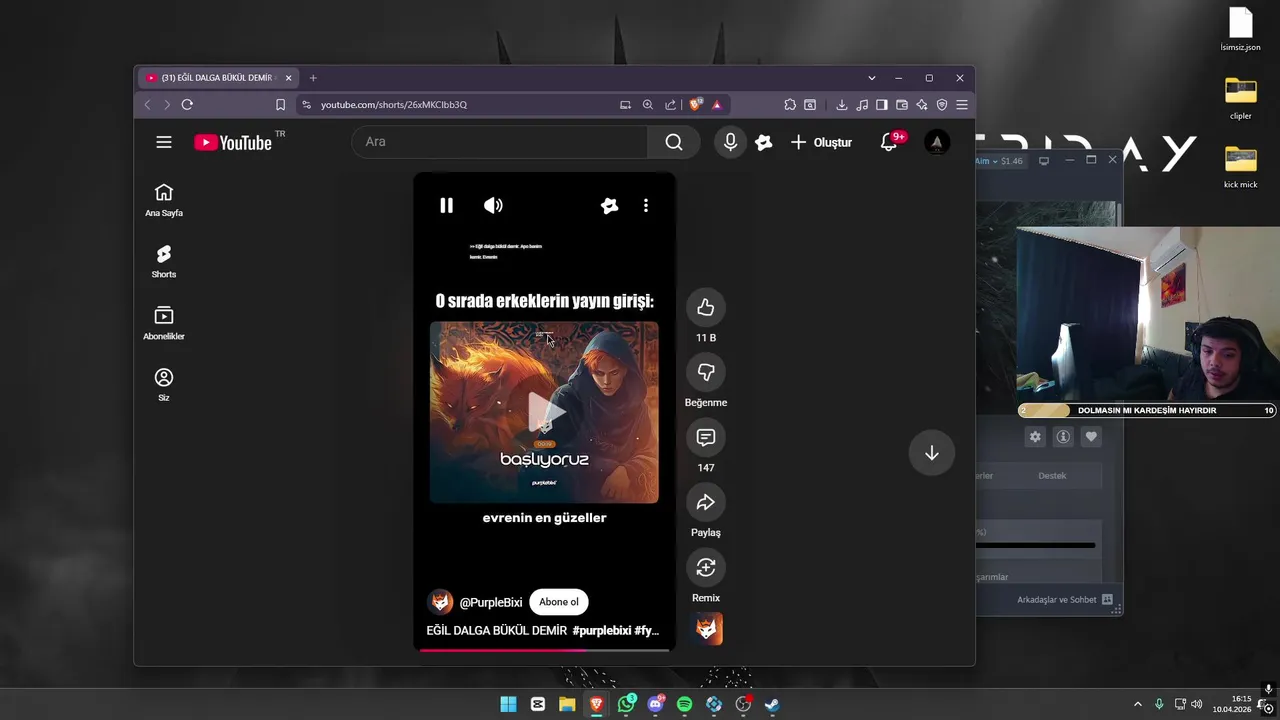Open the browser downloads icon
Viewport: 1280px width, 720px height.
pyautogui.click(x=841, y=104)
